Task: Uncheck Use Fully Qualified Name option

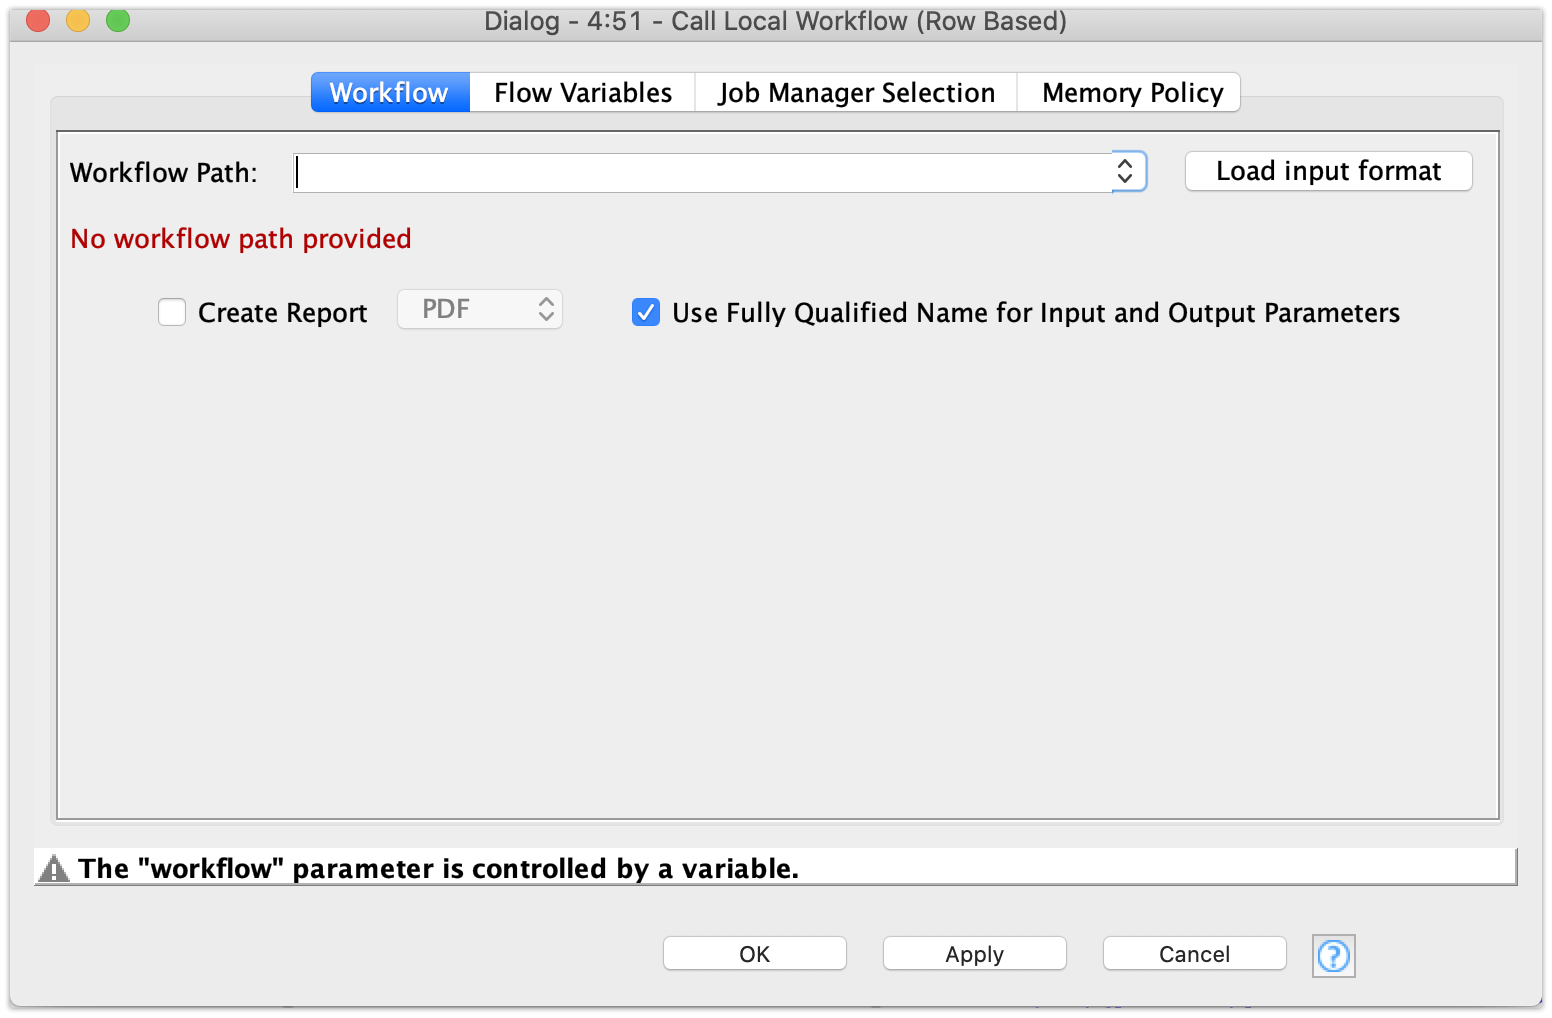Action: [x=646, y=313]
